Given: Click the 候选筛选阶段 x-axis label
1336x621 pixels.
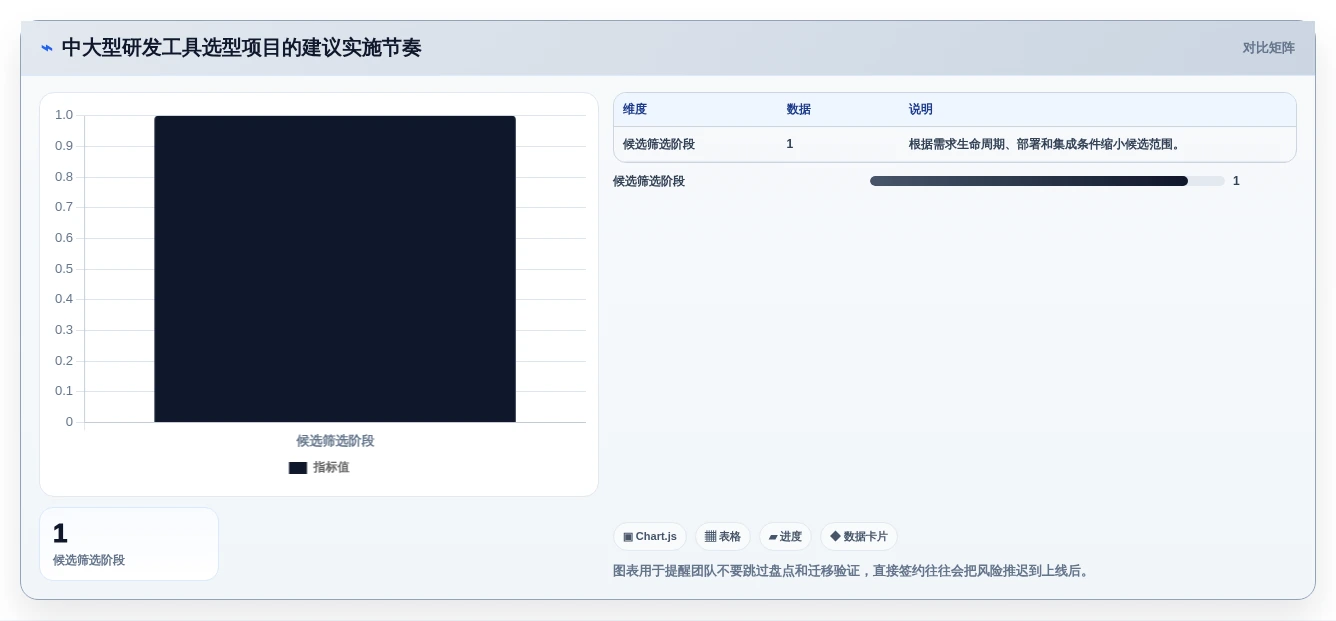Looking at the screenshot, I should 335,441.
